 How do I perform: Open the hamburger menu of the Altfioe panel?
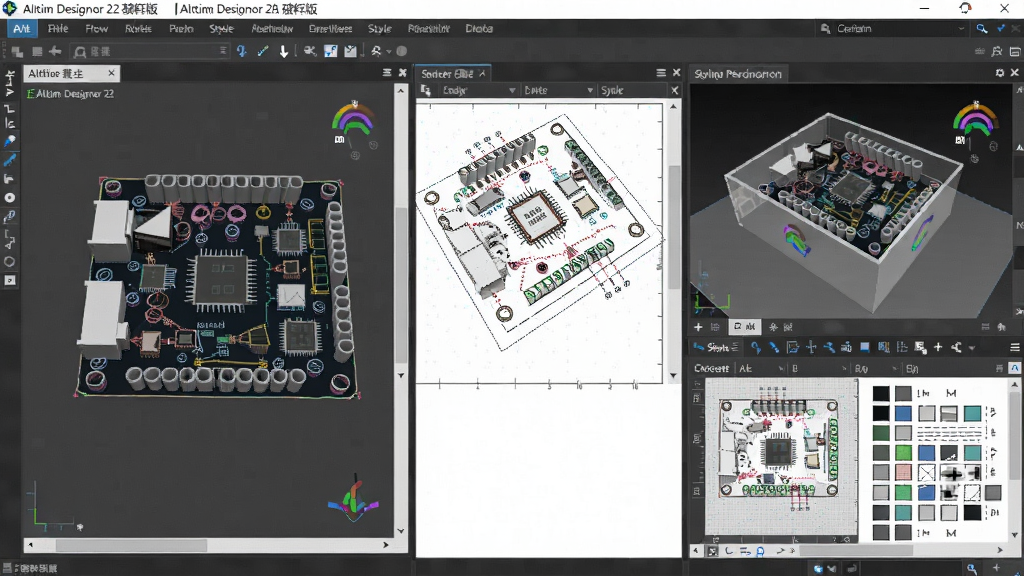pyautogui.click(x=387, y=73)
